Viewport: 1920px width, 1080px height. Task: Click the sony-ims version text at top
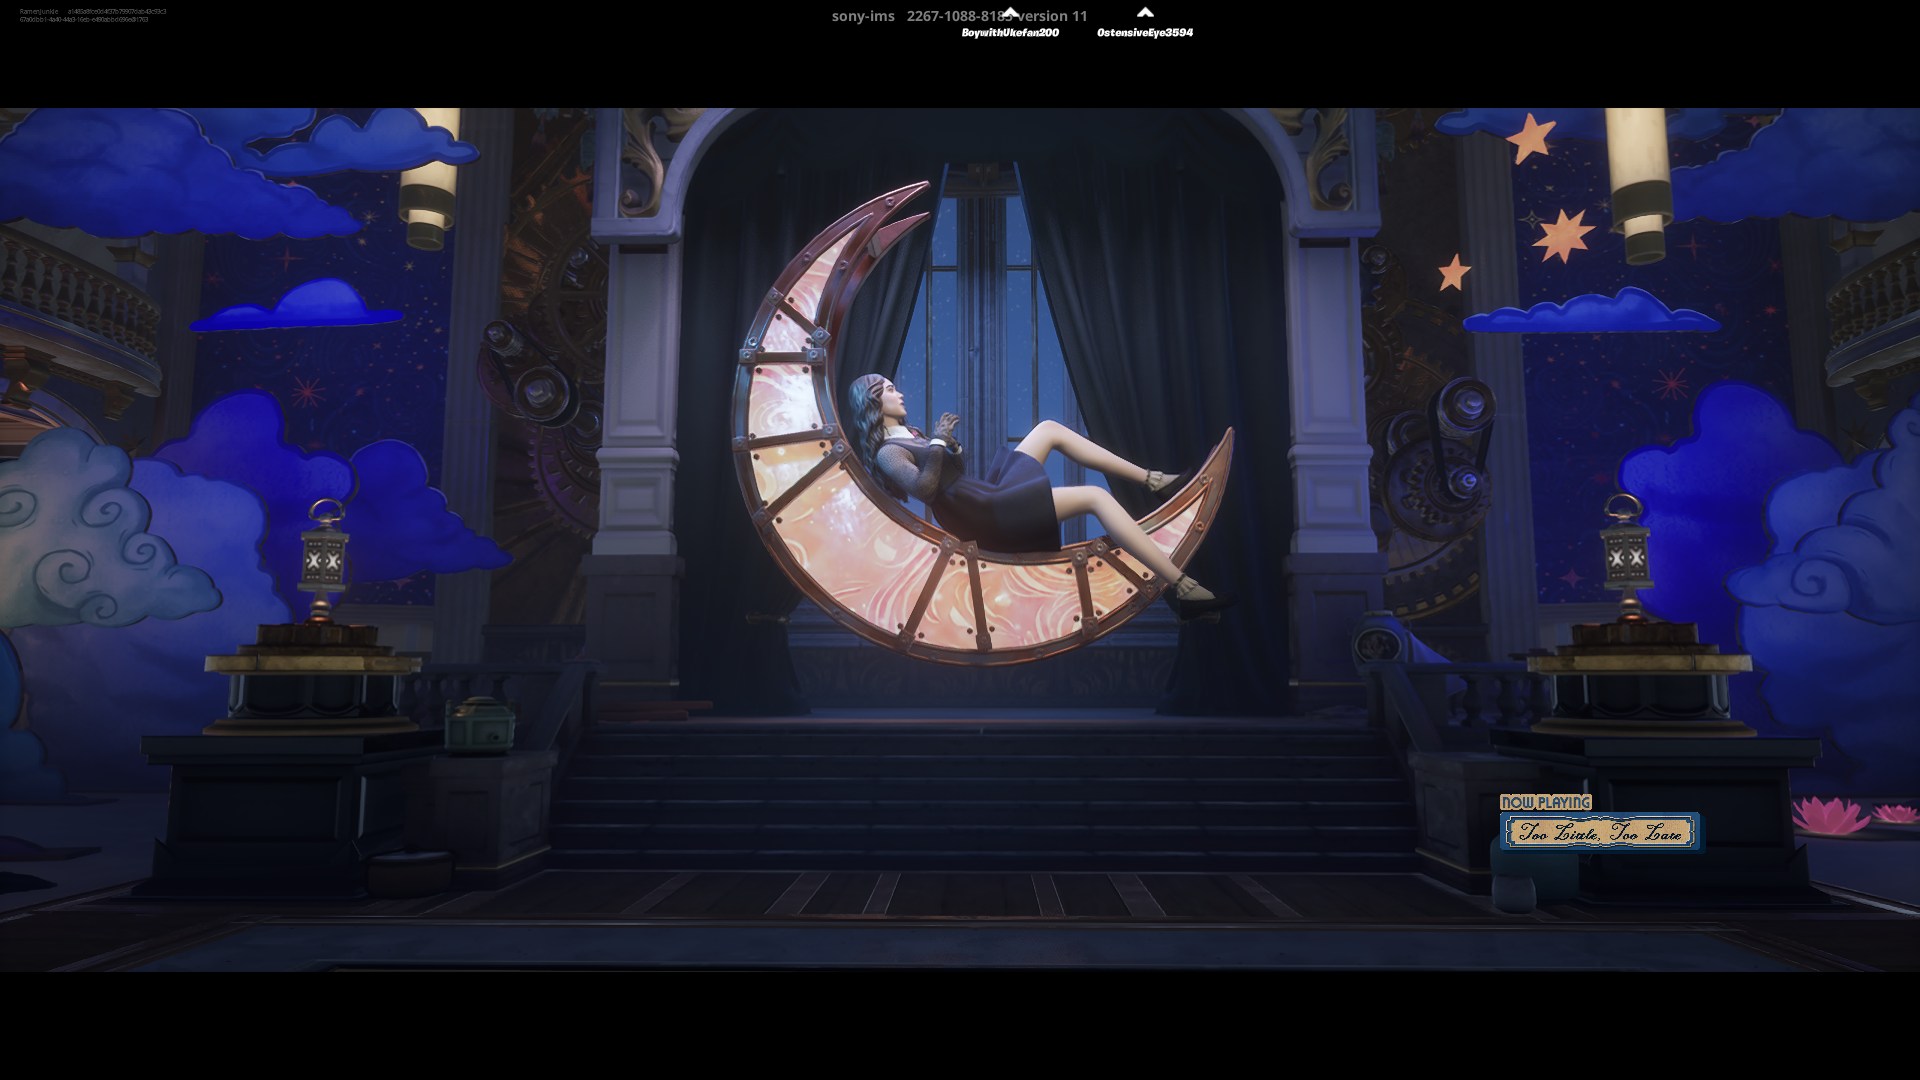[958, 16]
